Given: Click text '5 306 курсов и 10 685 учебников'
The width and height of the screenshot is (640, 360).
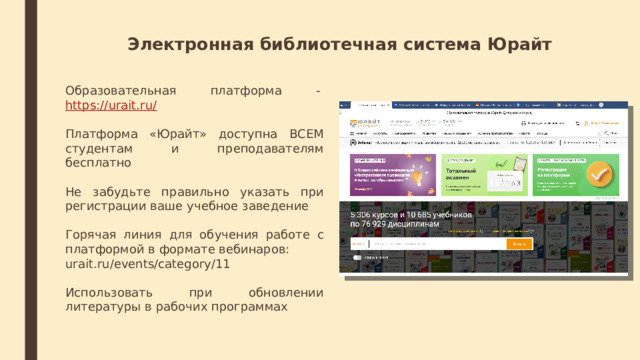Looking at the screenshot, I should point(411,215).
